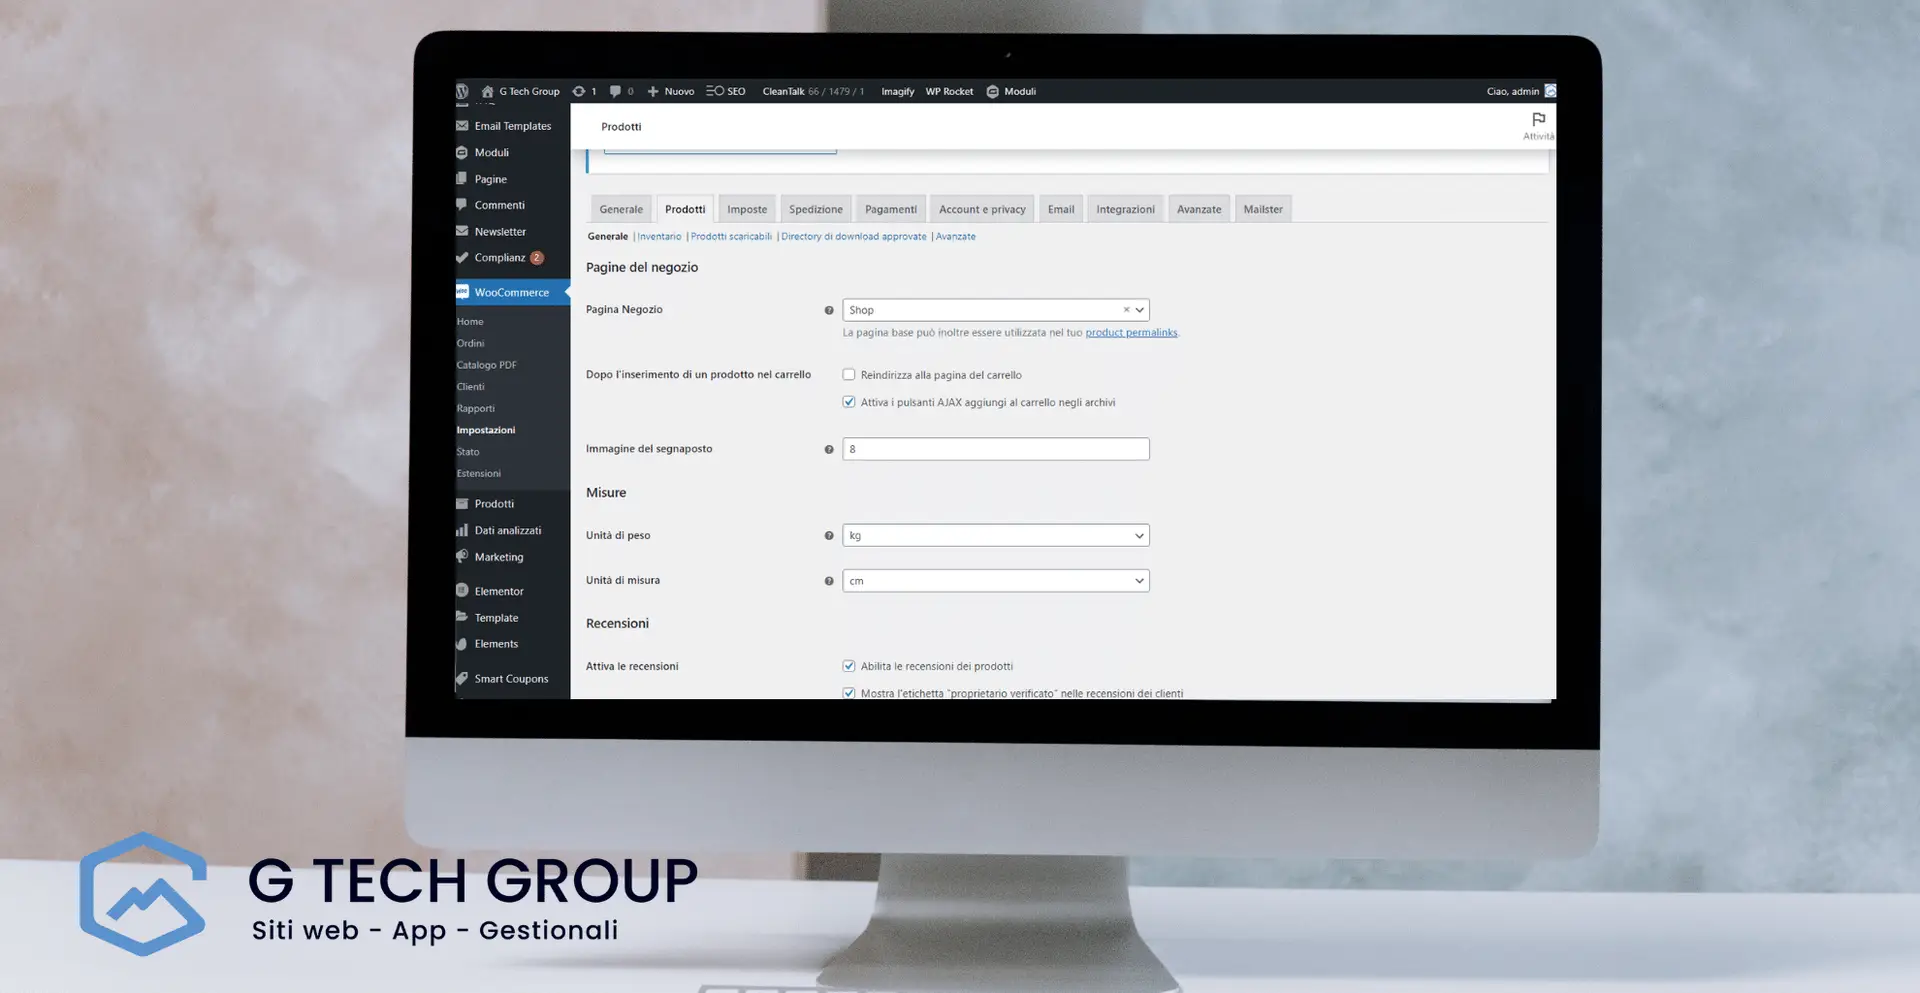This screenshot has width=1920, height=993.
Task: Select the Marketing megaphone icon
Action: point(463,557)
